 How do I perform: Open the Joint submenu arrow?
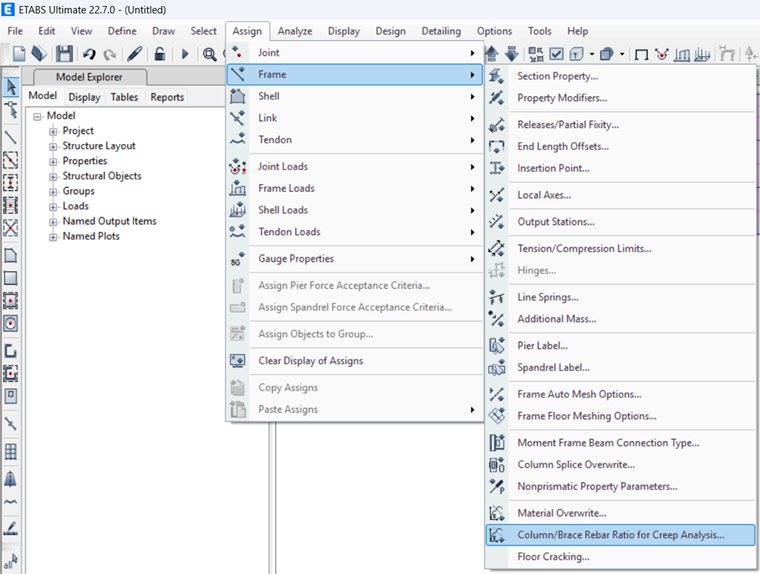472,53
